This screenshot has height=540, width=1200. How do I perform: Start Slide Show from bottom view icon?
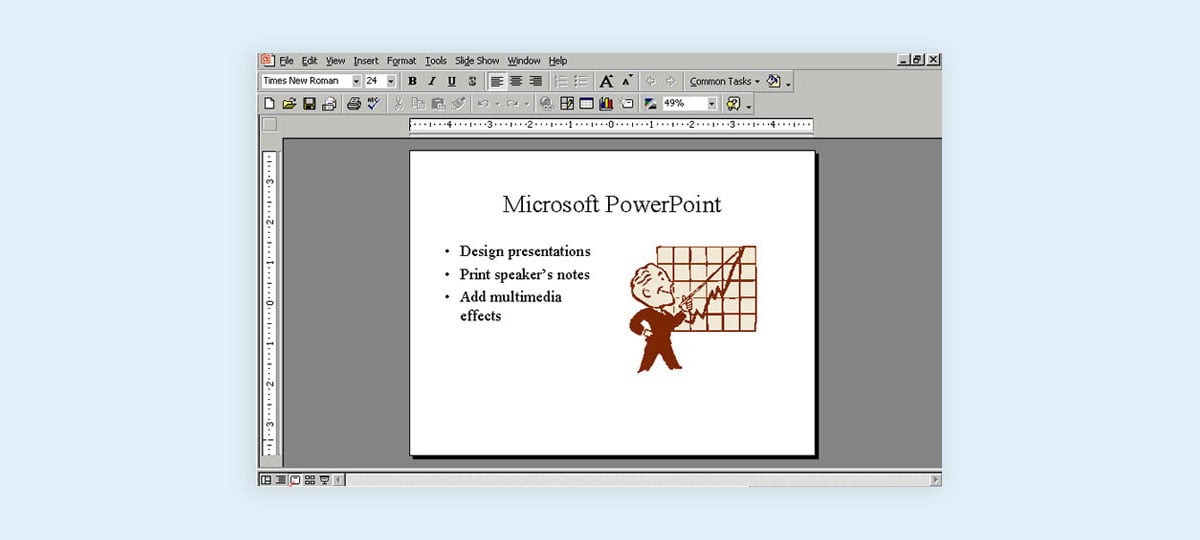click(324, 480)
